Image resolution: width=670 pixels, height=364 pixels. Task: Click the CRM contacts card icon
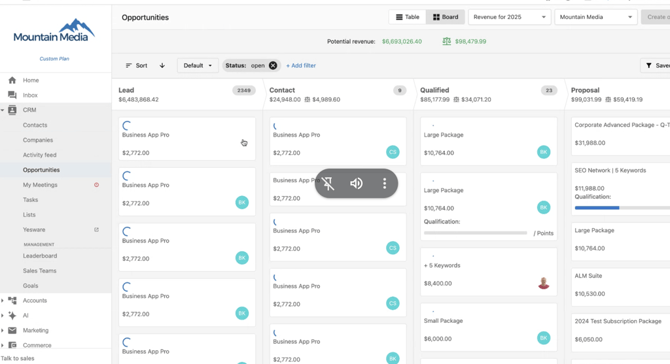(x=12, y=110)
